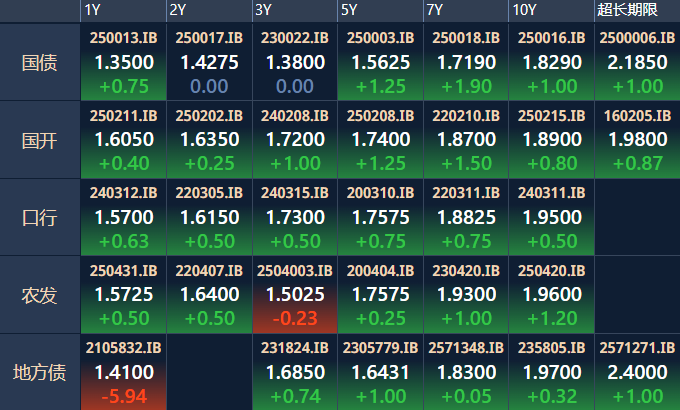Viewport: 680px width, 410px height.
Task: Open bond 250215.IB at 1.8900
Action: coord(551,139)
